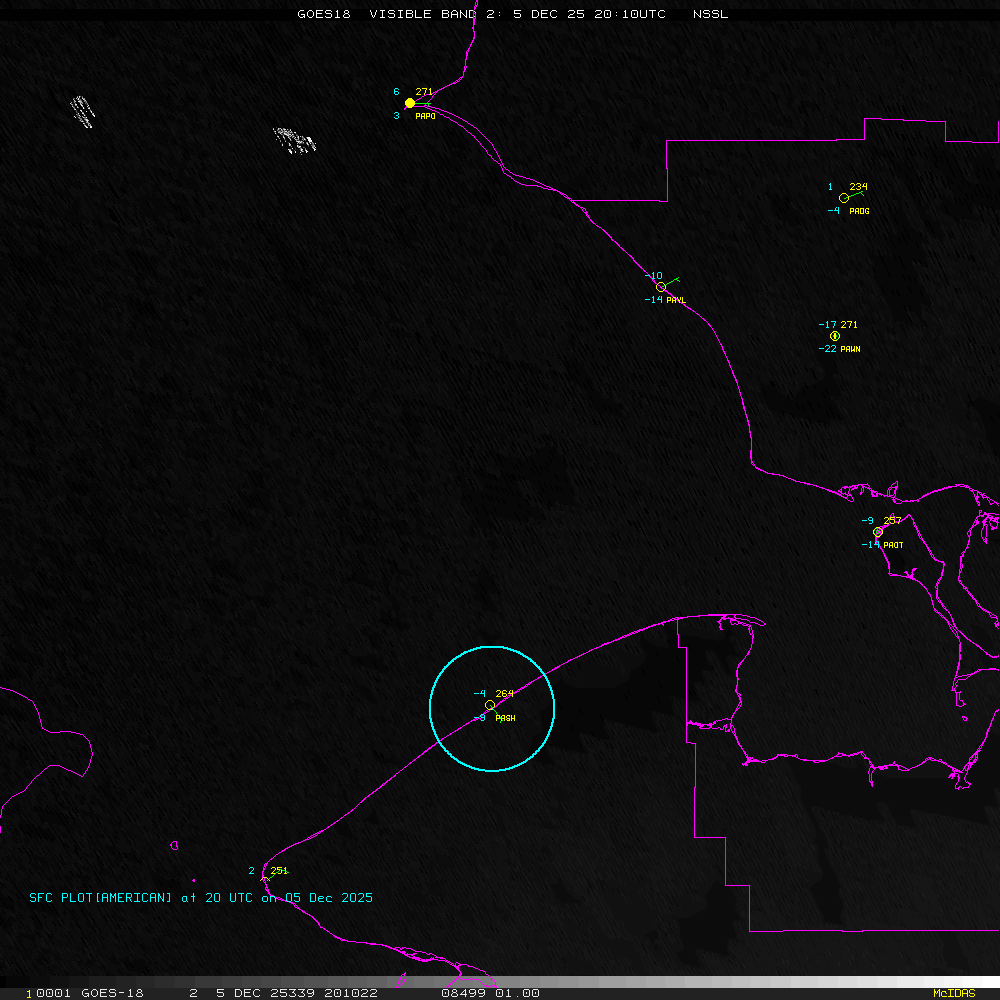Click the date stamp 5 DEC 25339 201022
The width and height of the screenshot is (1000, 1000).
click(300, 992)
